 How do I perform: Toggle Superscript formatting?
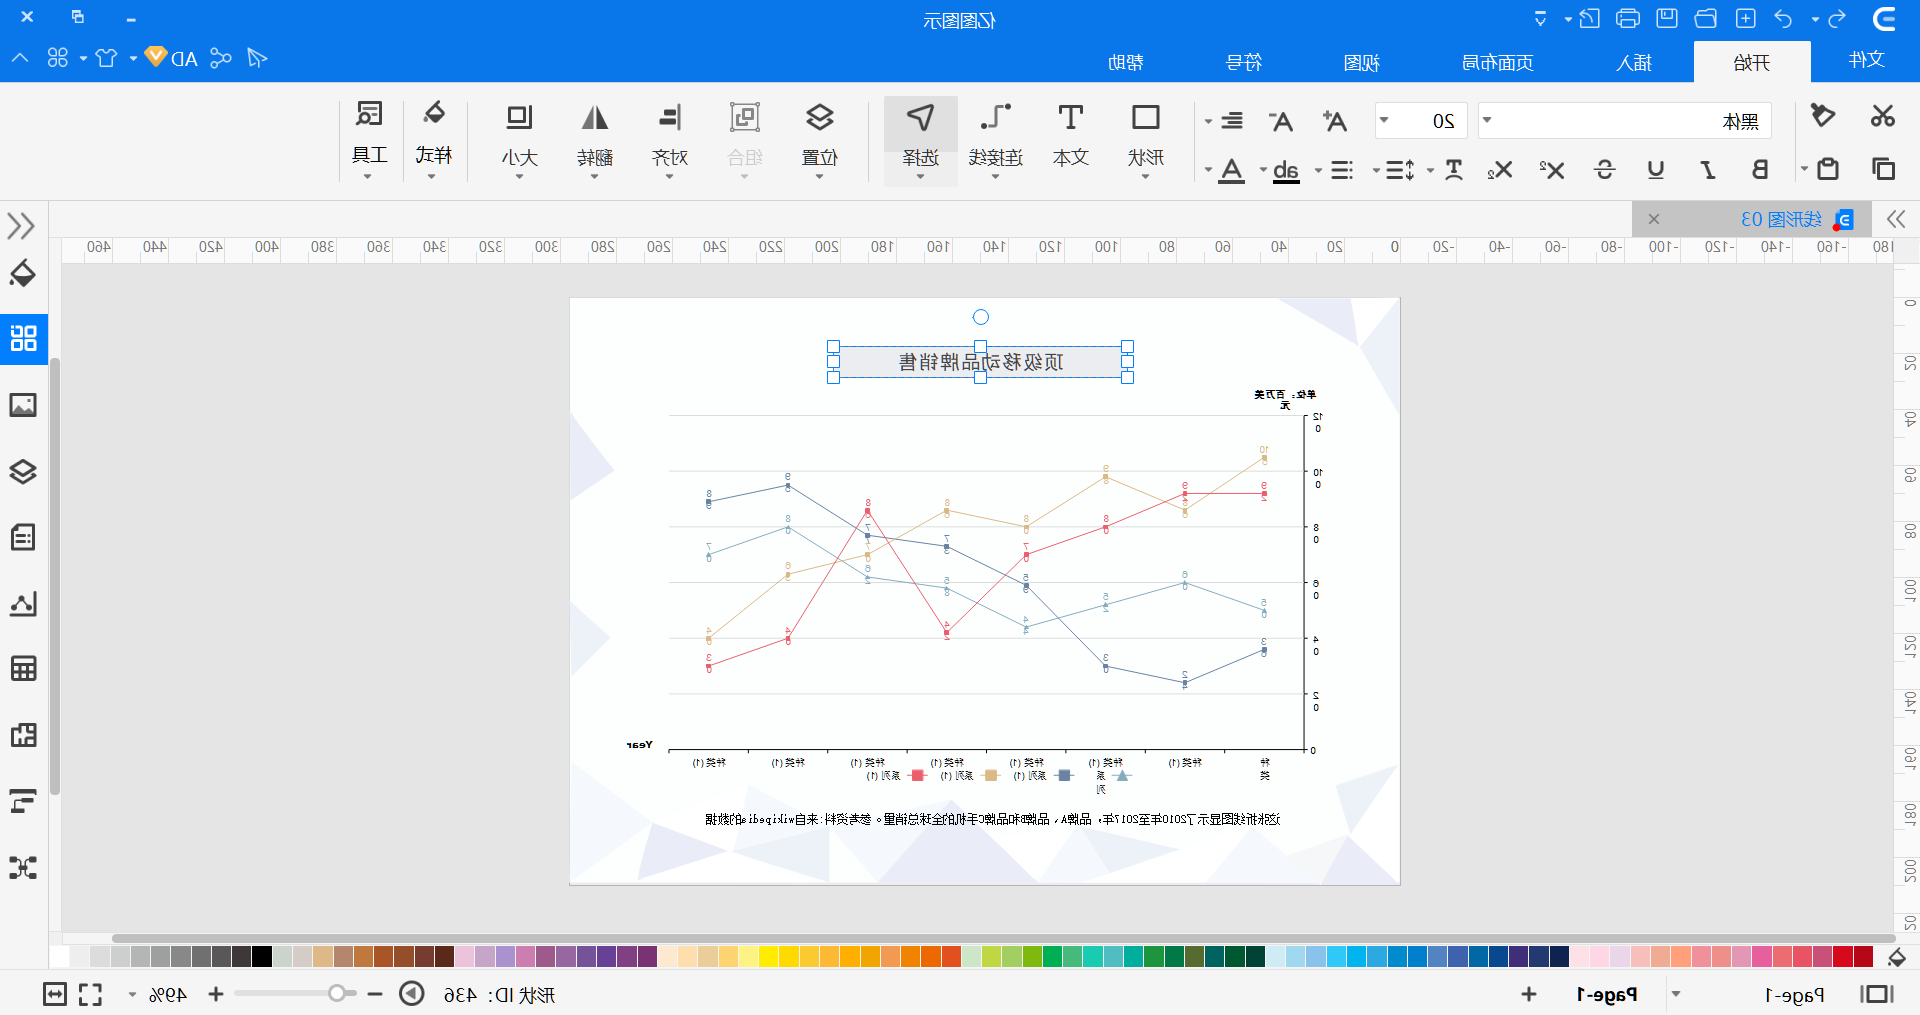click(x=1551, y=169)
